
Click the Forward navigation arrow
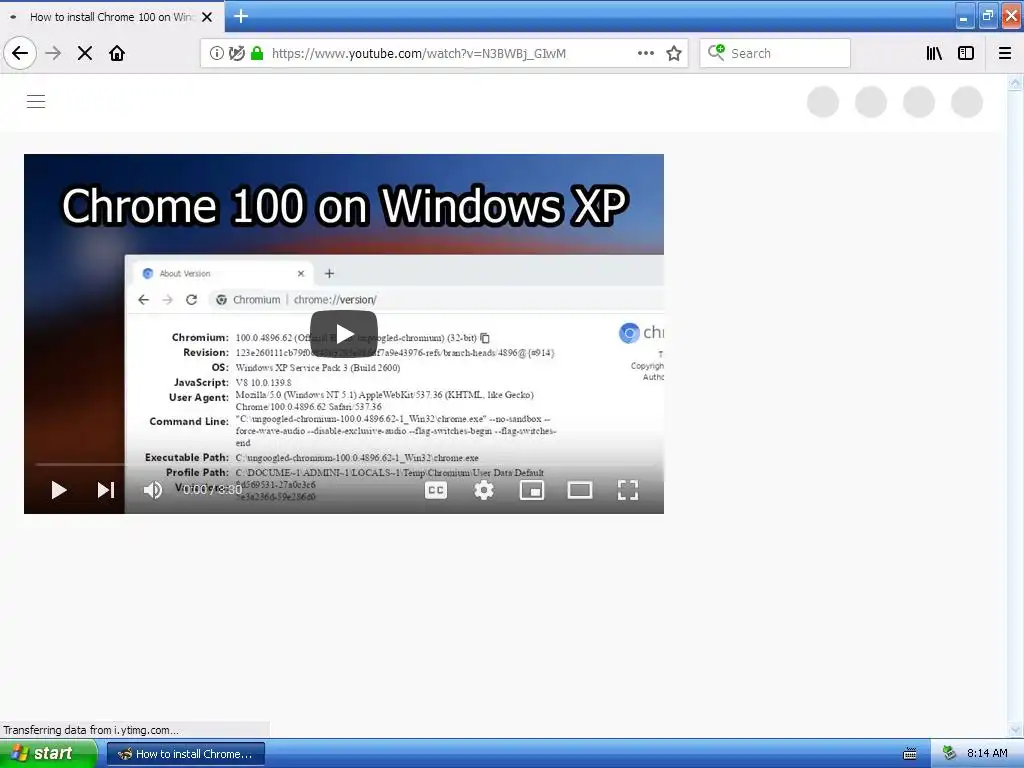click(54, 53)
